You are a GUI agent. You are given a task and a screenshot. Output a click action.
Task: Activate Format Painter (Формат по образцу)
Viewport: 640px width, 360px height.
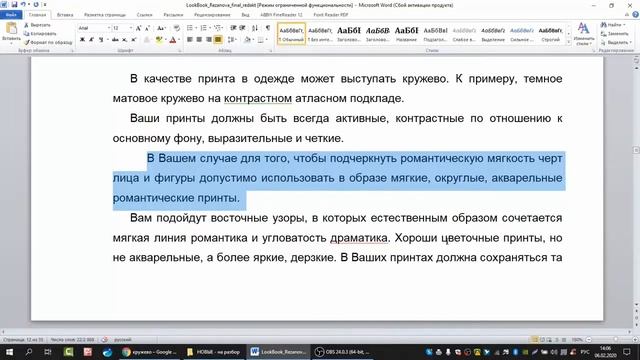pyautogui.click(x=48, y=42)
